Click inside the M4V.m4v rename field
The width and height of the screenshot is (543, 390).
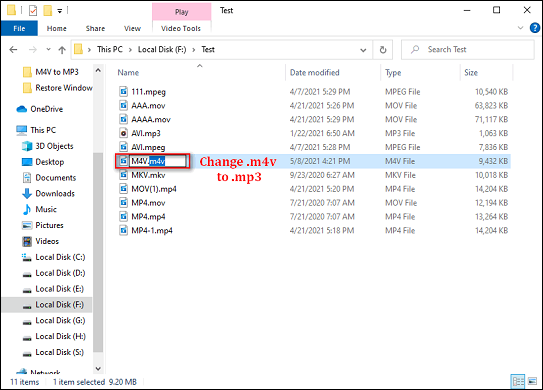pyautogui.click(x=159, y=161)
